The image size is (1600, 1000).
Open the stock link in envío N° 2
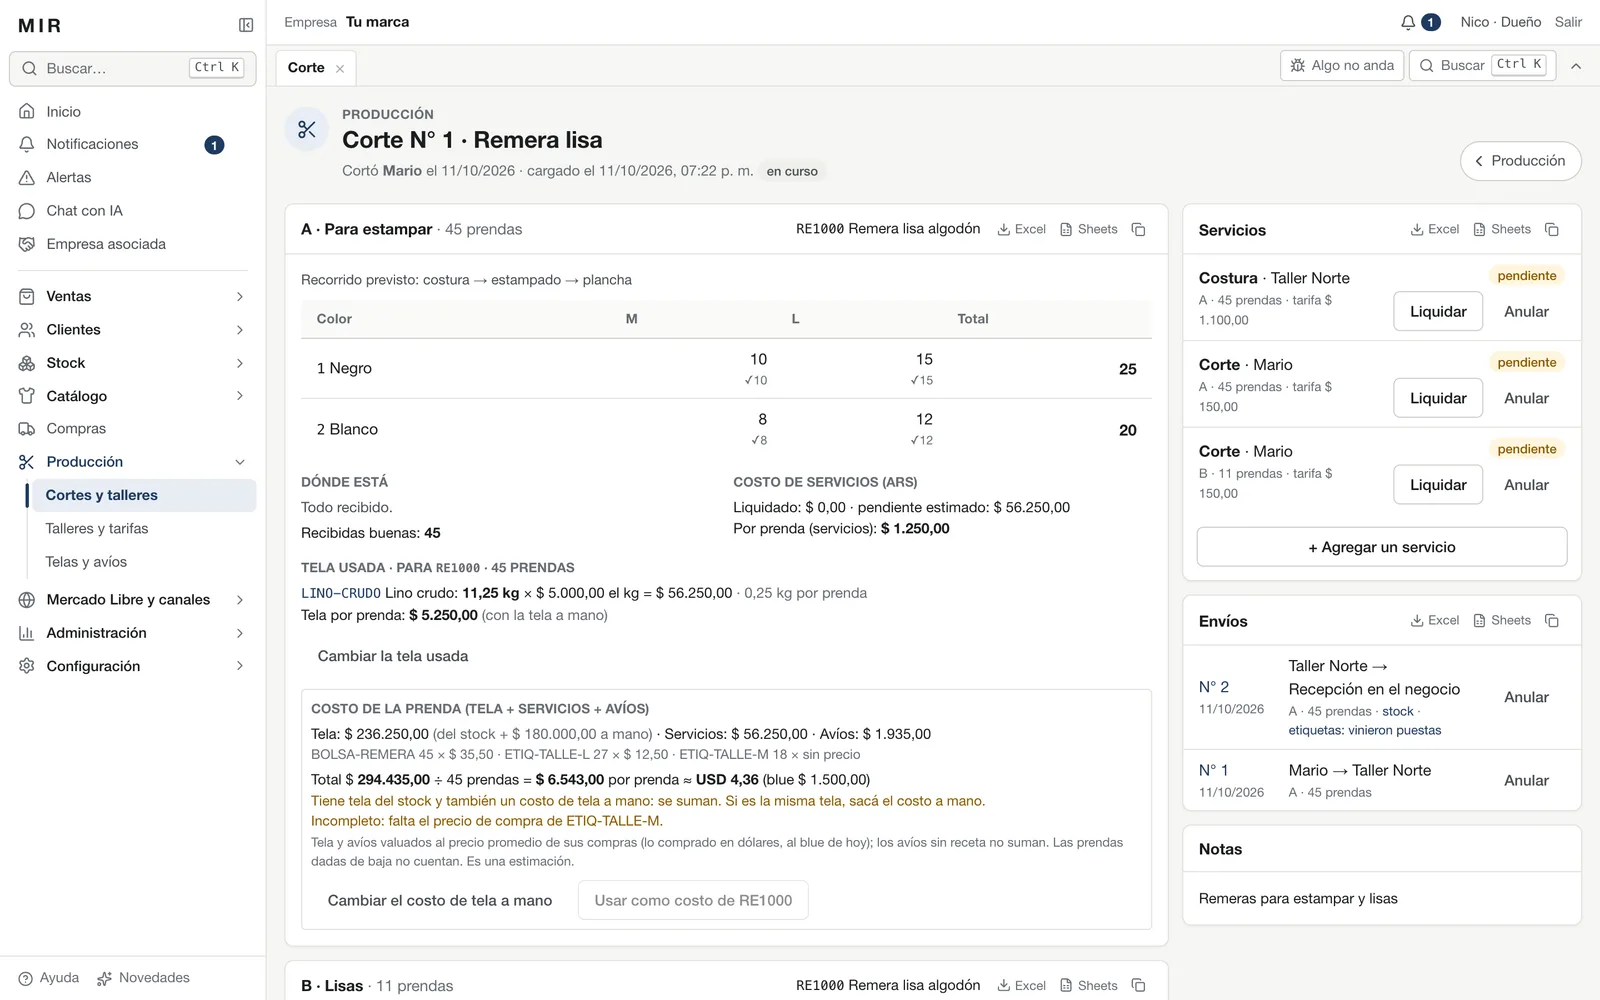(1397, 711)
